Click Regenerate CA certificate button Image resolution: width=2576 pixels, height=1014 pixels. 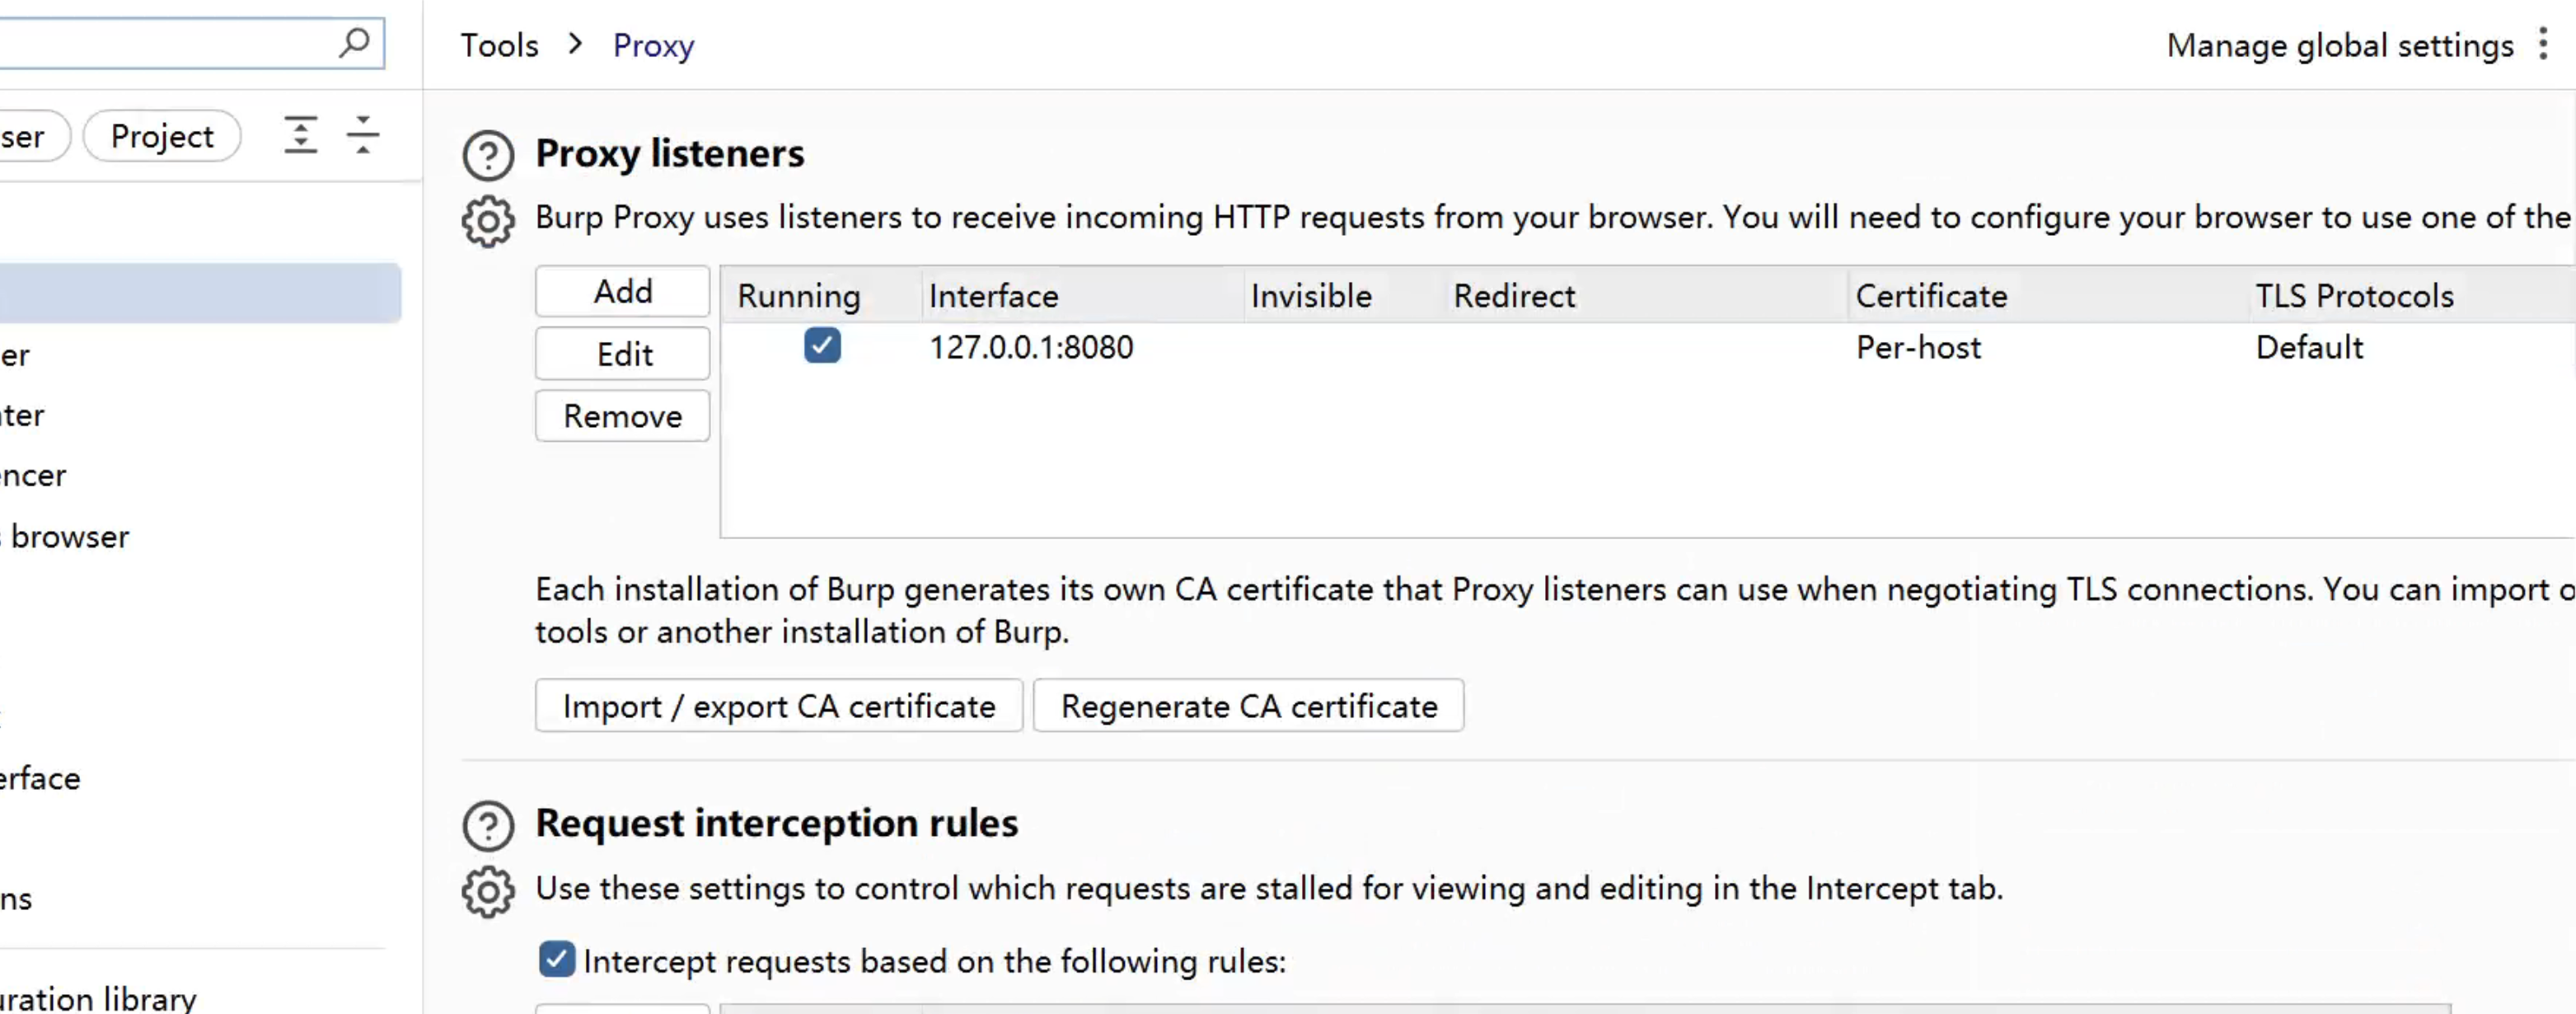1248,706
